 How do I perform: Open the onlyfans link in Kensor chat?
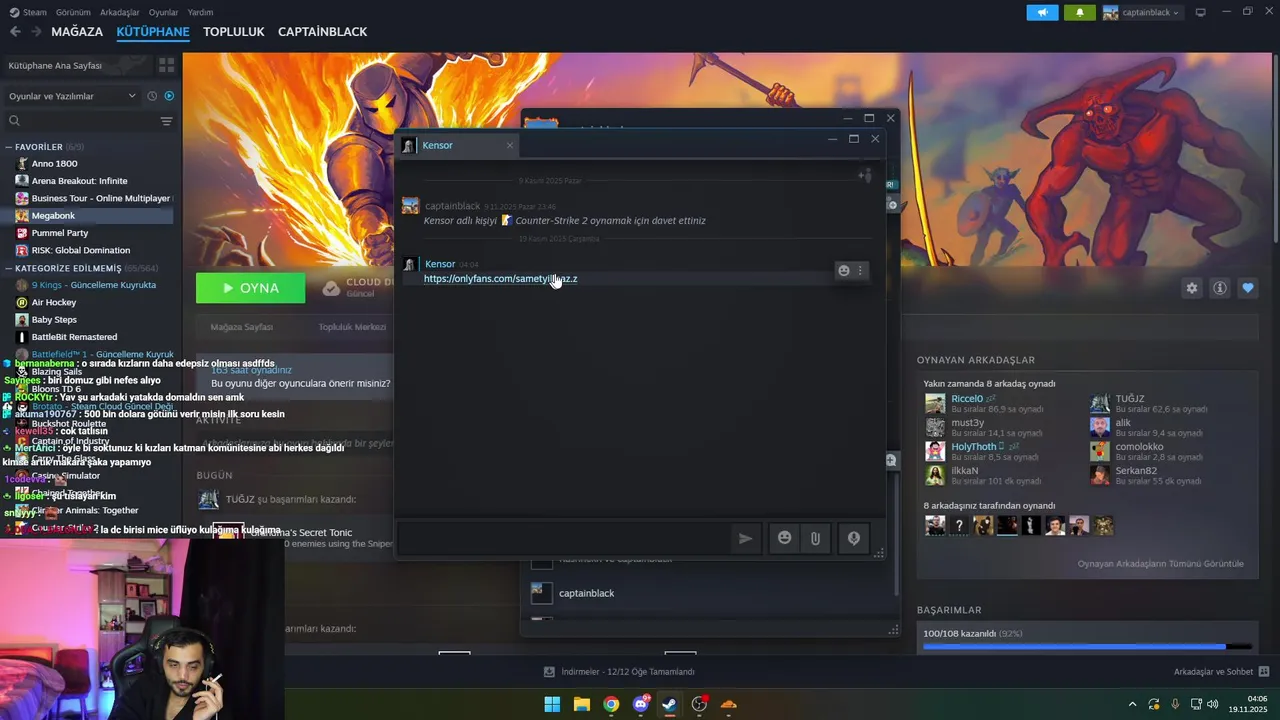point(500,279)
